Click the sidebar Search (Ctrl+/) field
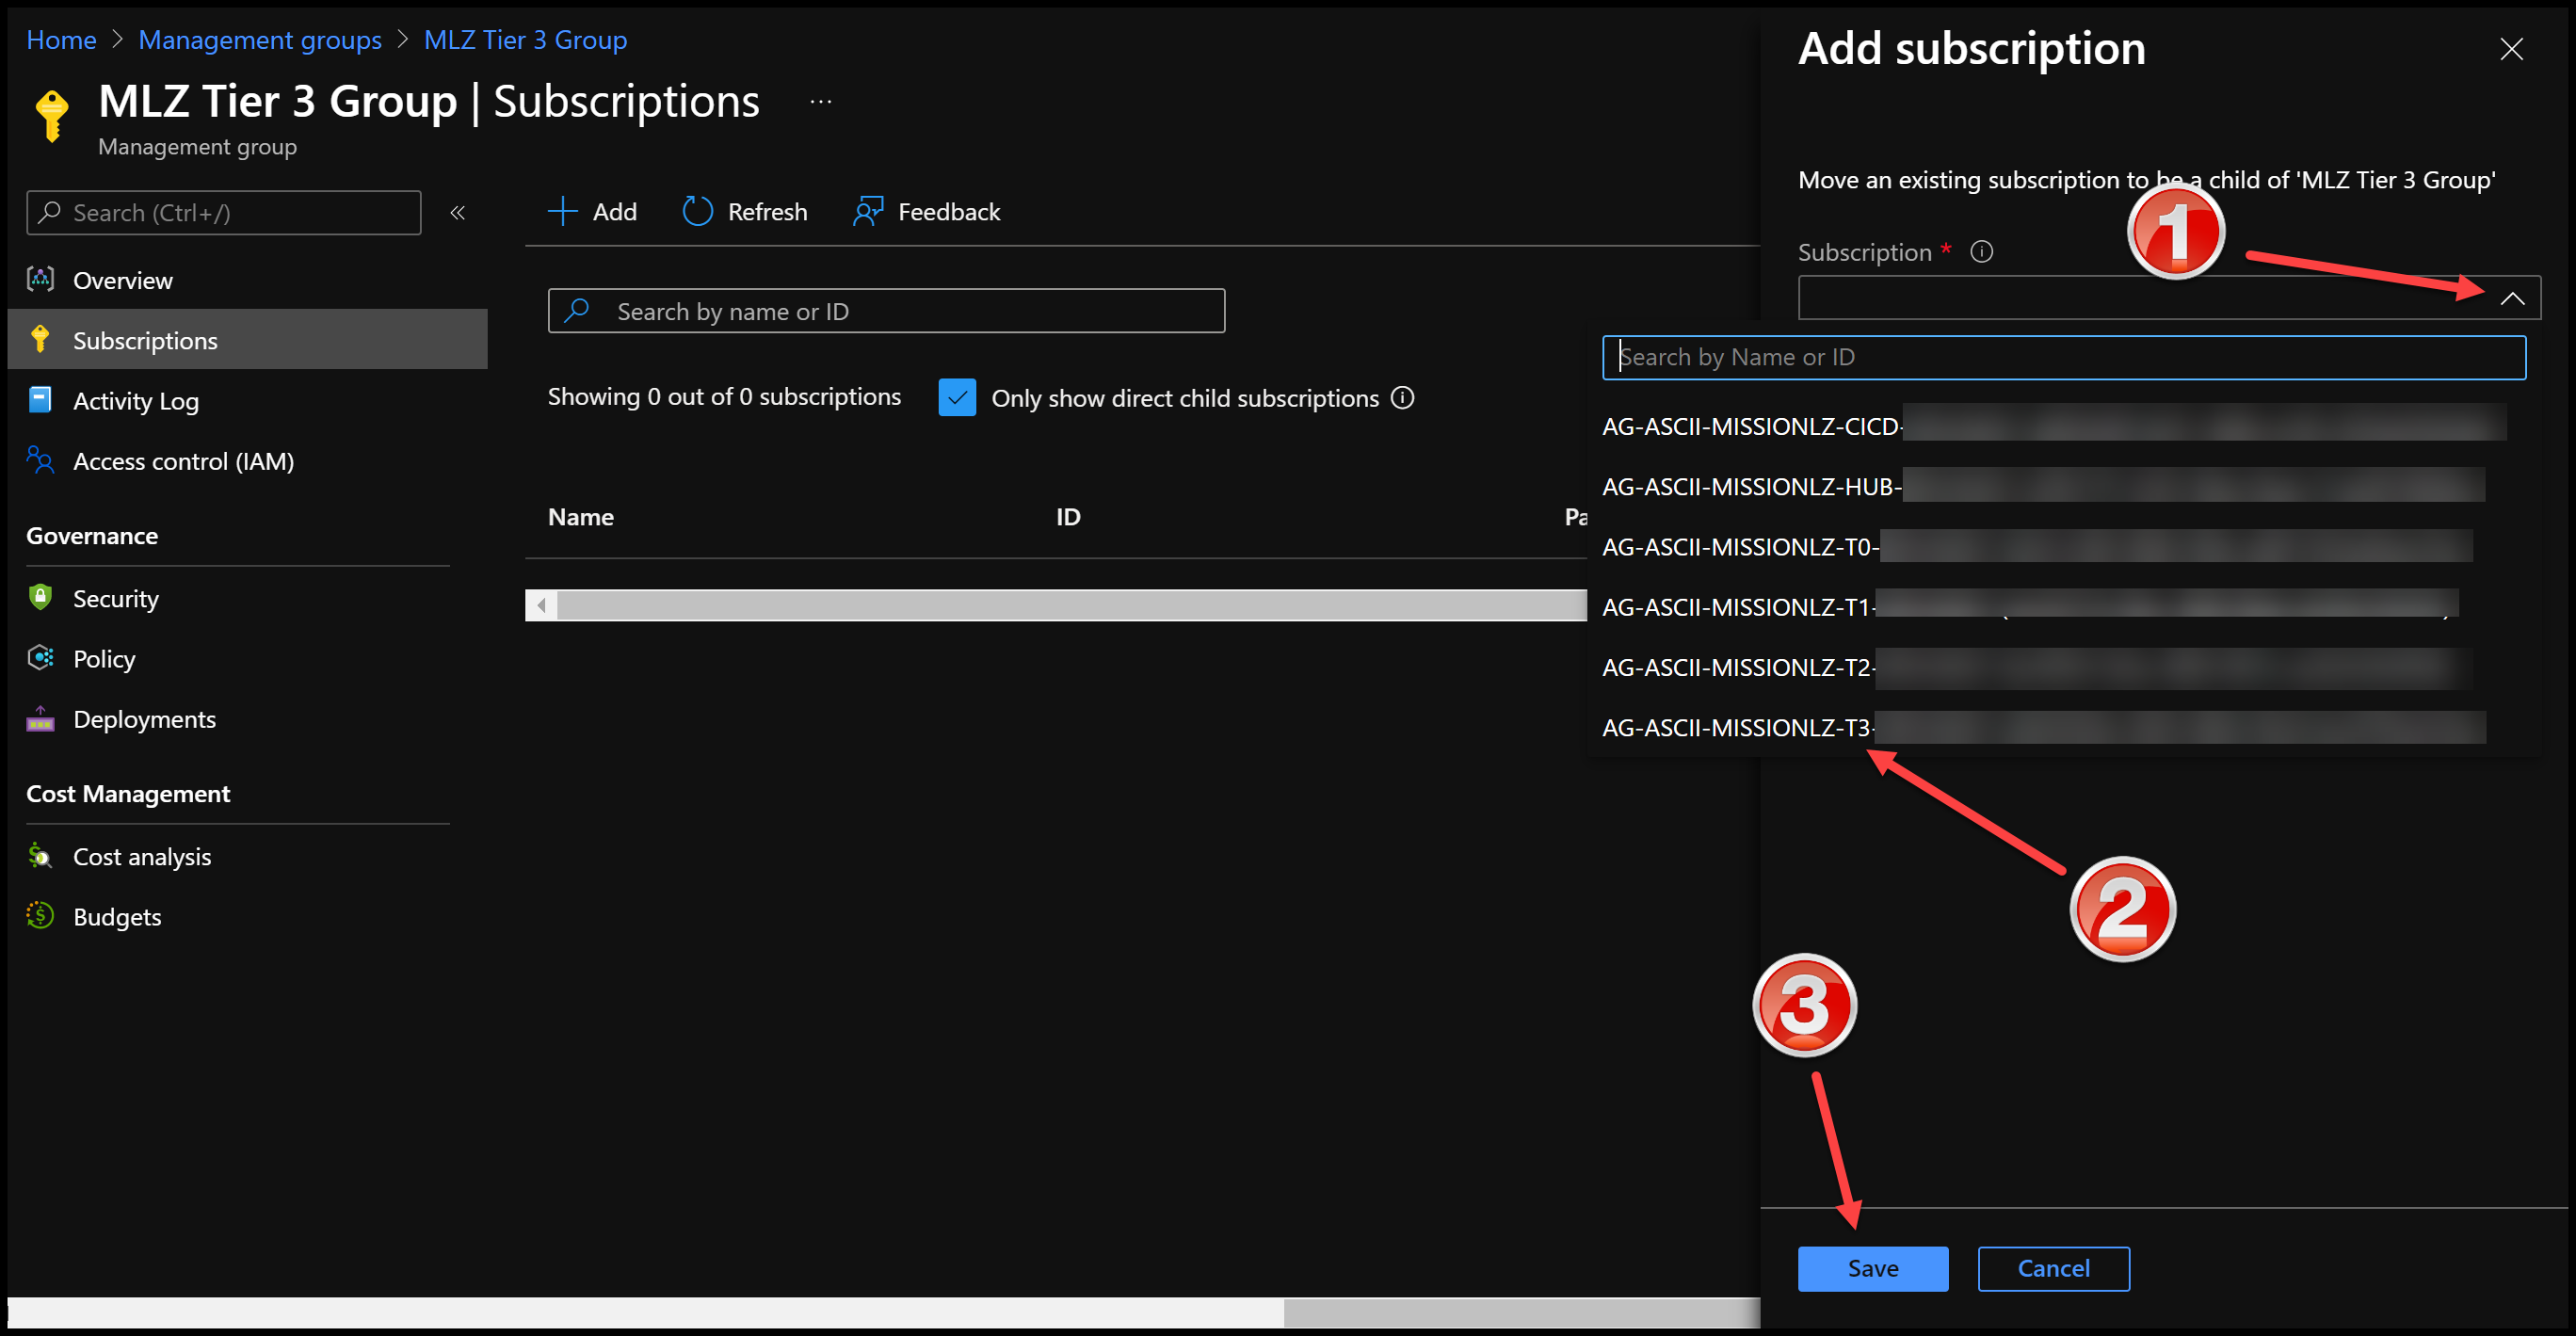The image size is (2576, 1336). coord(223,212)
